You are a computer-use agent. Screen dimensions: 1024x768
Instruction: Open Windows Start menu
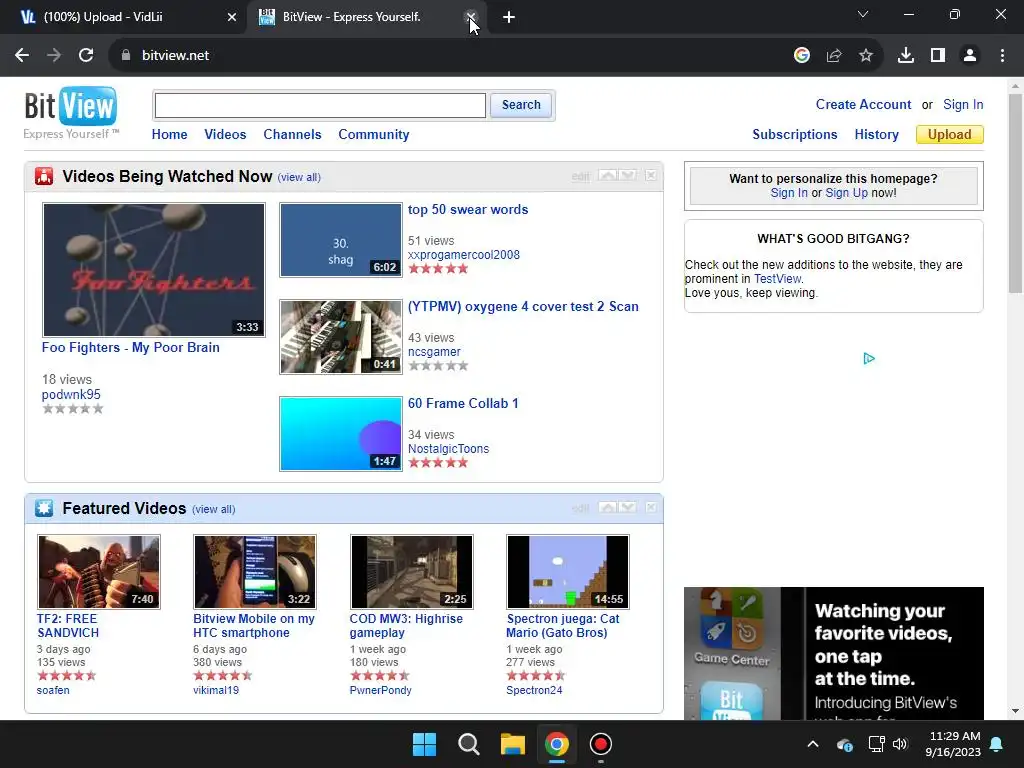click(x=424, y=744)
